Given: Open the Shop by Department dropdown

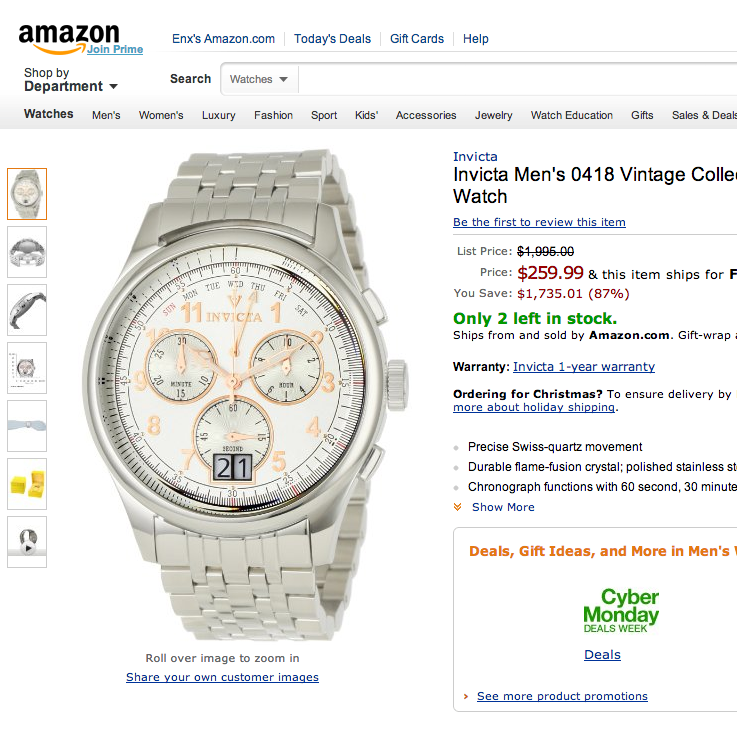Looking at the screenshot, I should 71,80.
